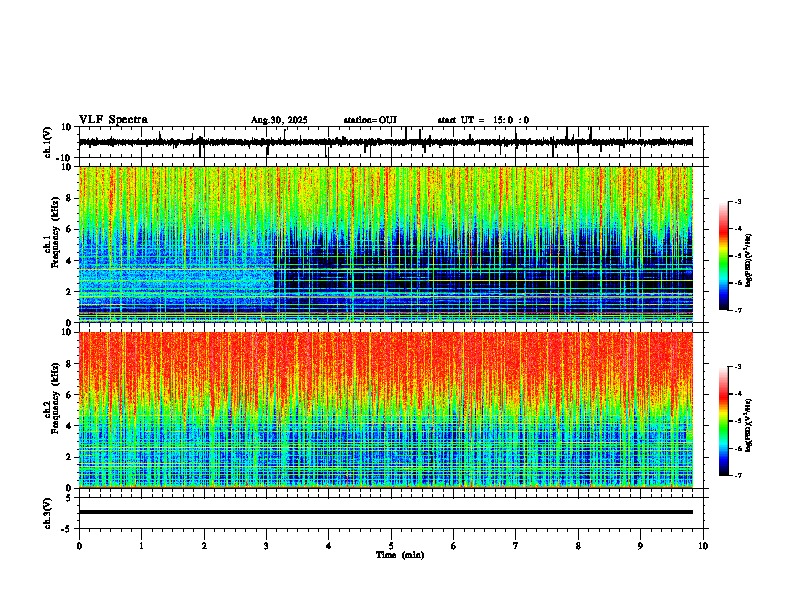The height and width of the screenshot is (612, 792).
Task: Select the ch.2 colorbar log(PSD) unit label
Action: [x=749, y=425]
